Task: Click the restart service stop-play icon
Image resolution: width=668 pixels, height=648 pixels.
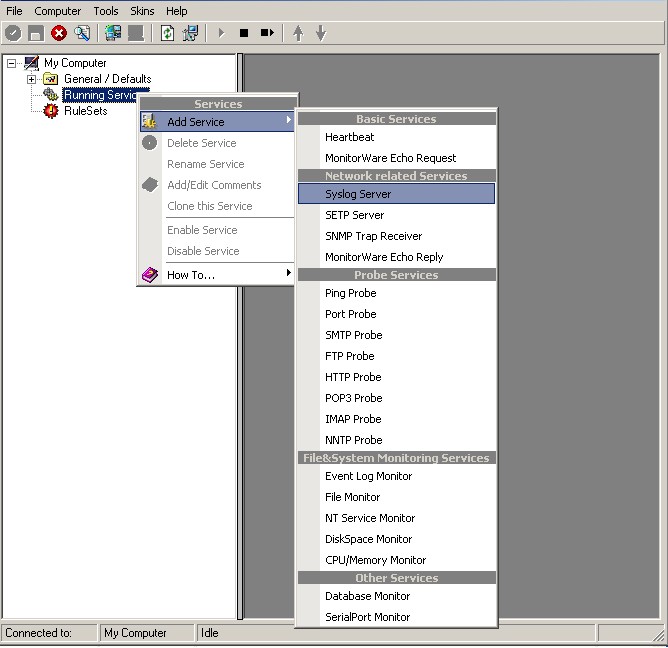Action: pyautogui.click(x=267, y=33)
